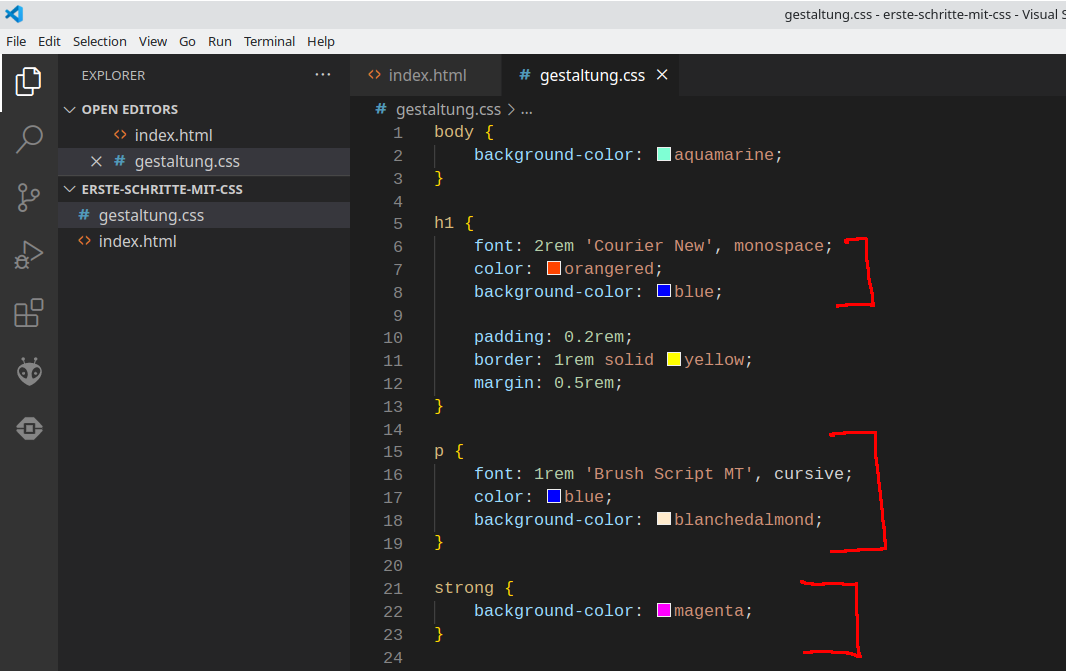Open the Explorer More Actions menu
1066x671 pixels.
(x=323, y=75)
